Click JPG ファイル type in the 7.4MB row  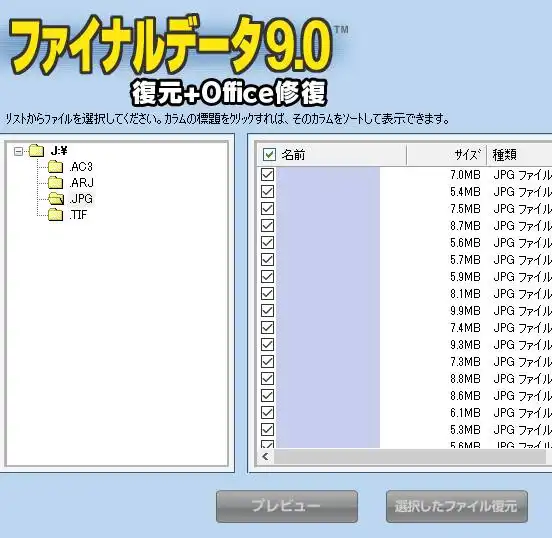pos(522,328)
